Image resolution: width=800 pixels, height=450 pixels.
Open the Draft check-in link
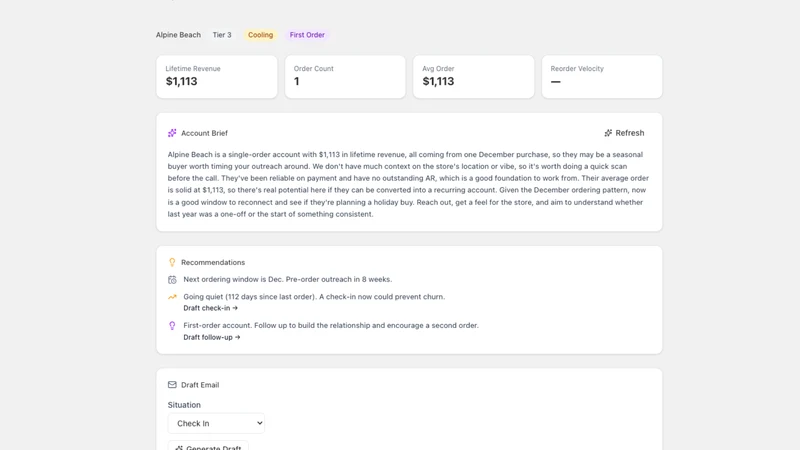coord(210,308)
